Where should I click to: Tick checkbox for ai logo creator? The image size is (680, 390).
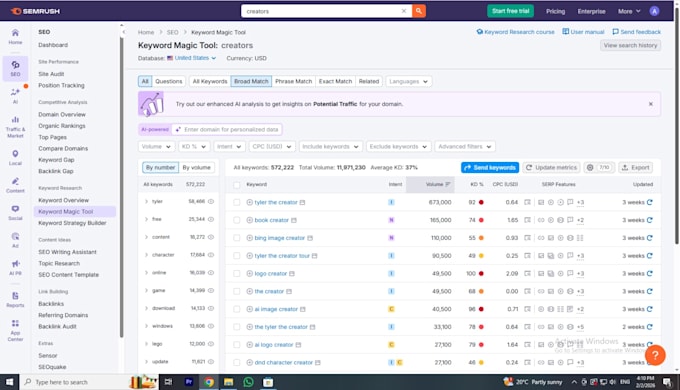click(x=236, y=344)
